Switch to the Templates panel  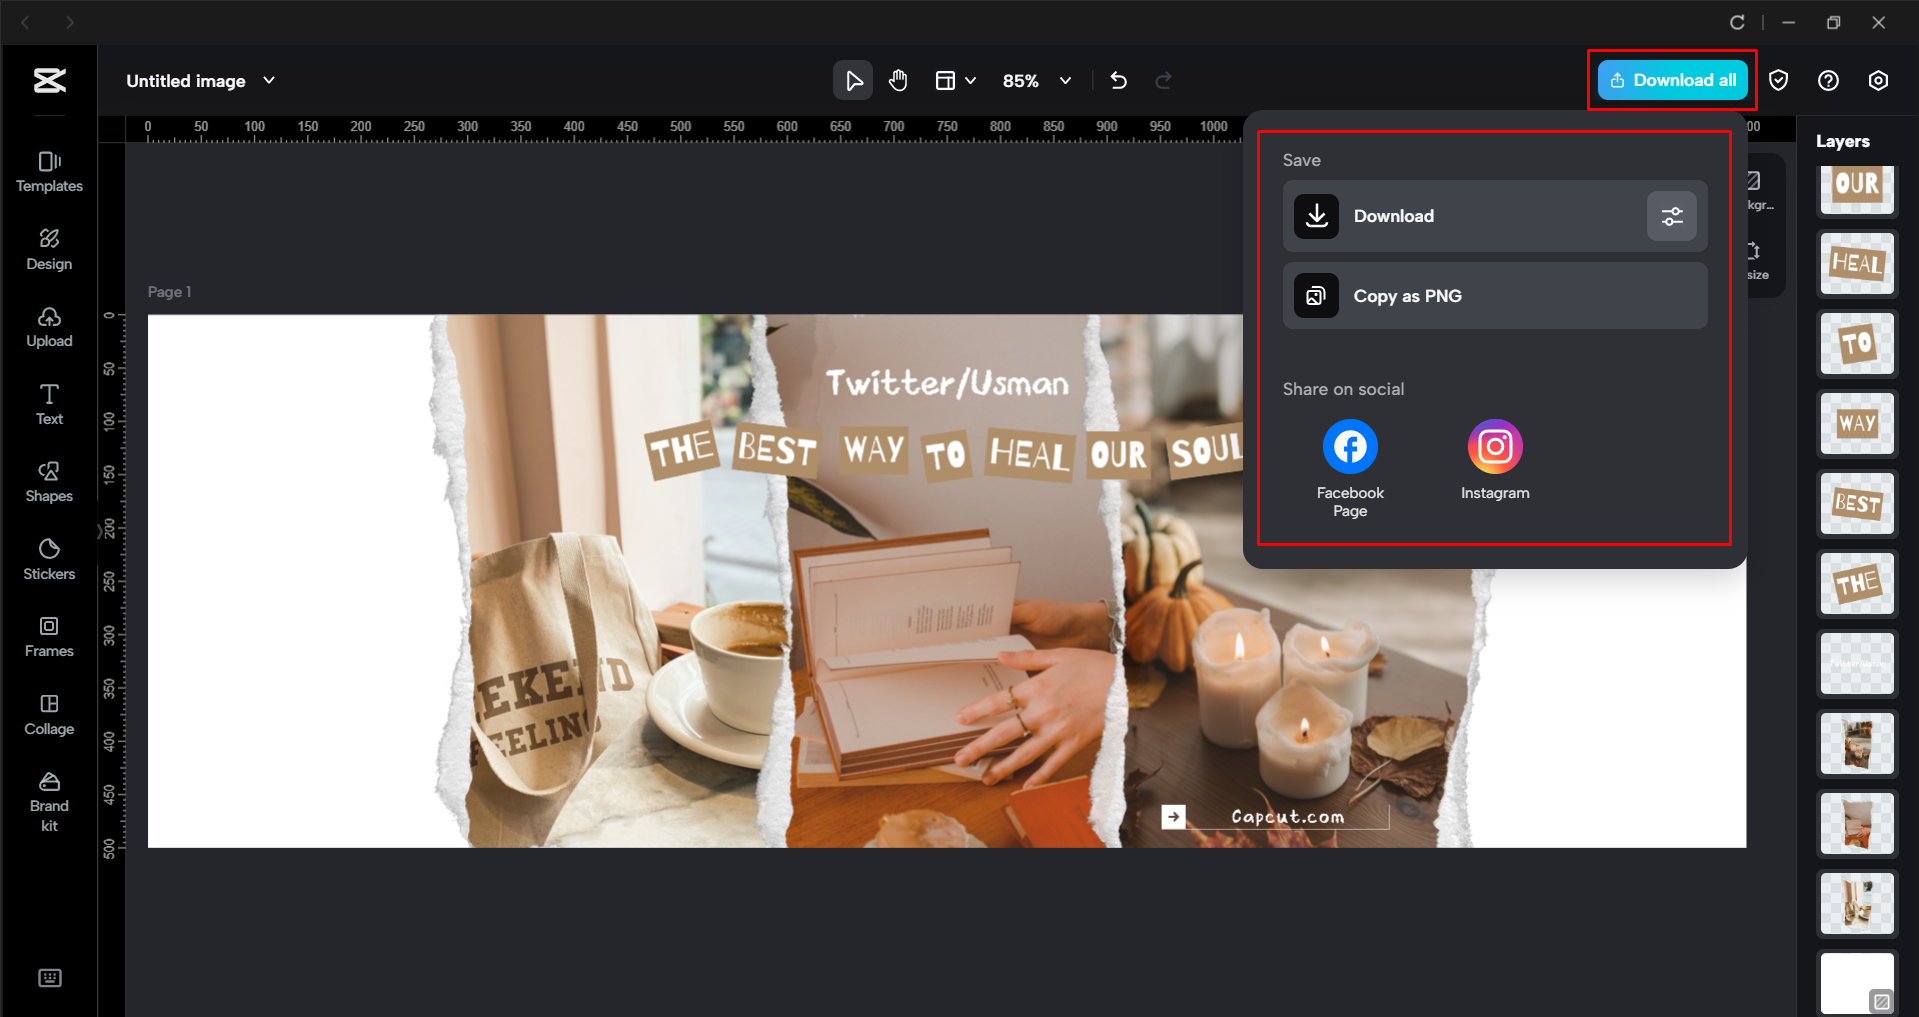pos(48,171)
